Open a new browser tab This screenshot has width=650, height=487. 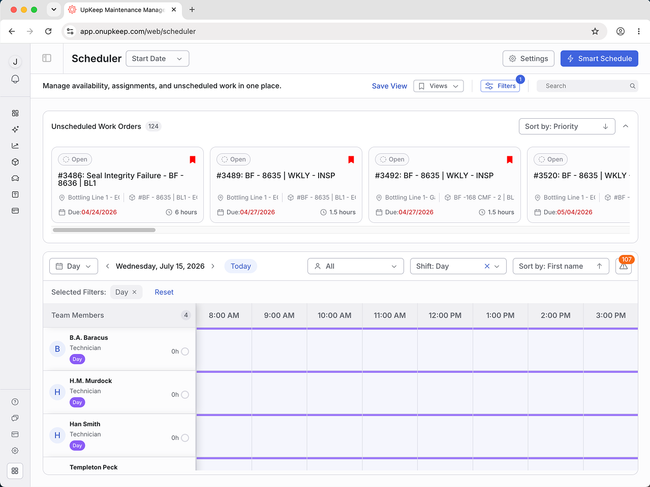pyautogui.click(x=192, y=10)
